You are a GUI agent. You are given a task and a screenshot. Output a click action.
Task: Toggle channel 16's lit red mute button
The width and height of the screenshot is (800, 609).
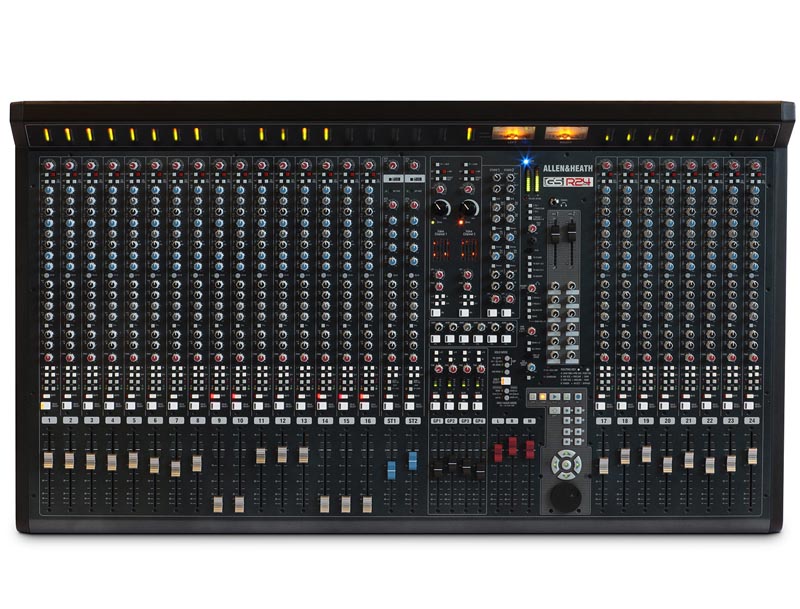pyautogui.click(x=364, y=396)
